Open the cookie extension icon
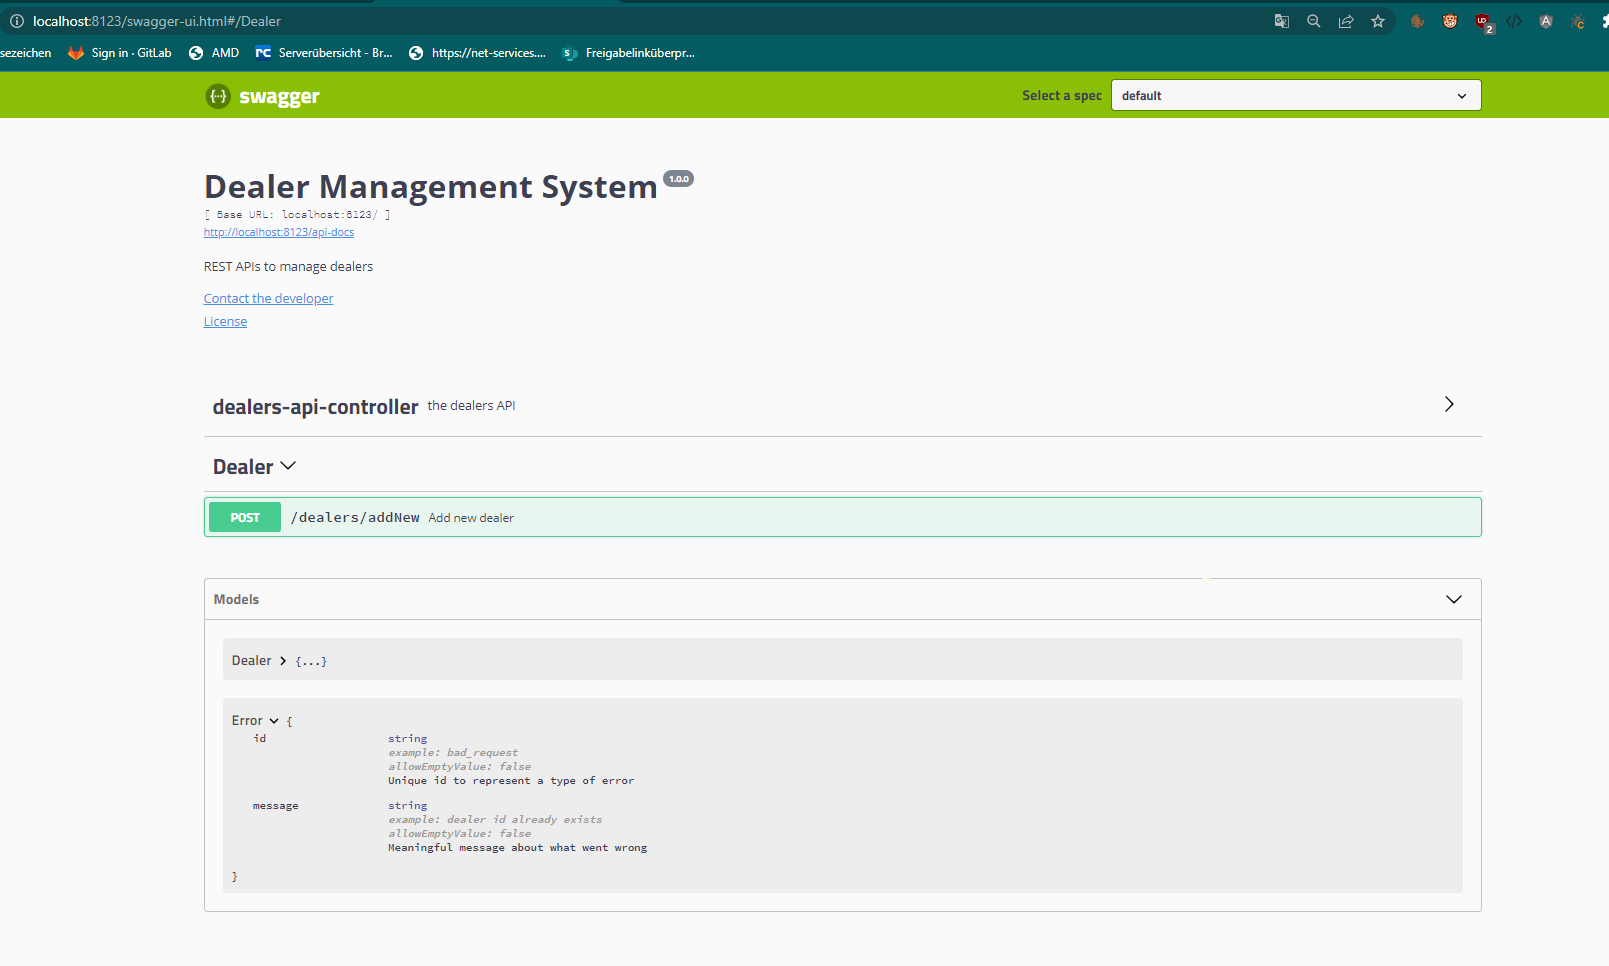Viewport: 1609px width, 966px height. (1417, 21)
